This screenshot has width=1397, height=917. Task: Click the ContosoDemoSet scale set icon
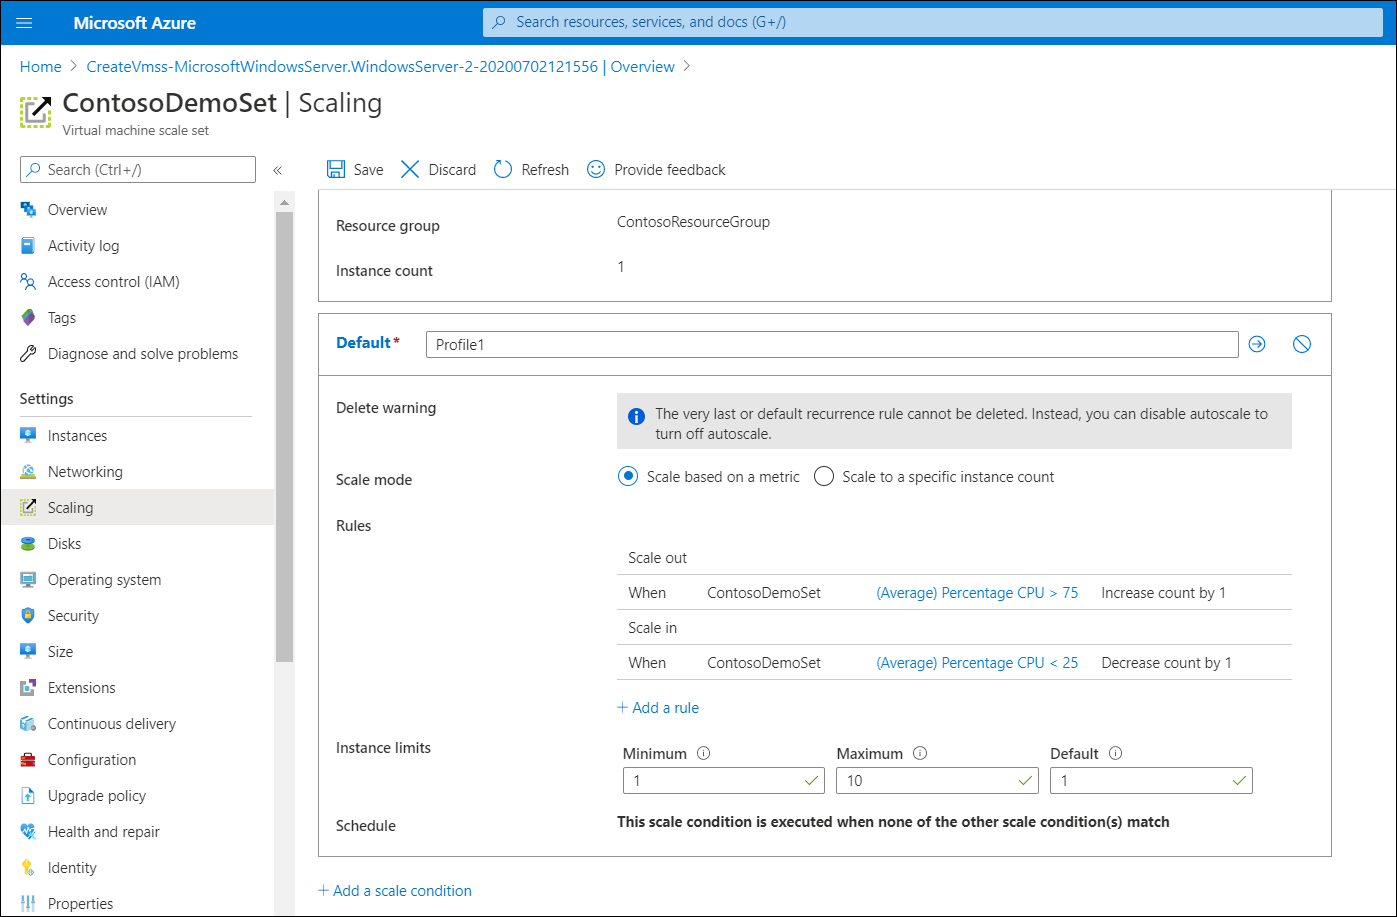pos(36,111)
